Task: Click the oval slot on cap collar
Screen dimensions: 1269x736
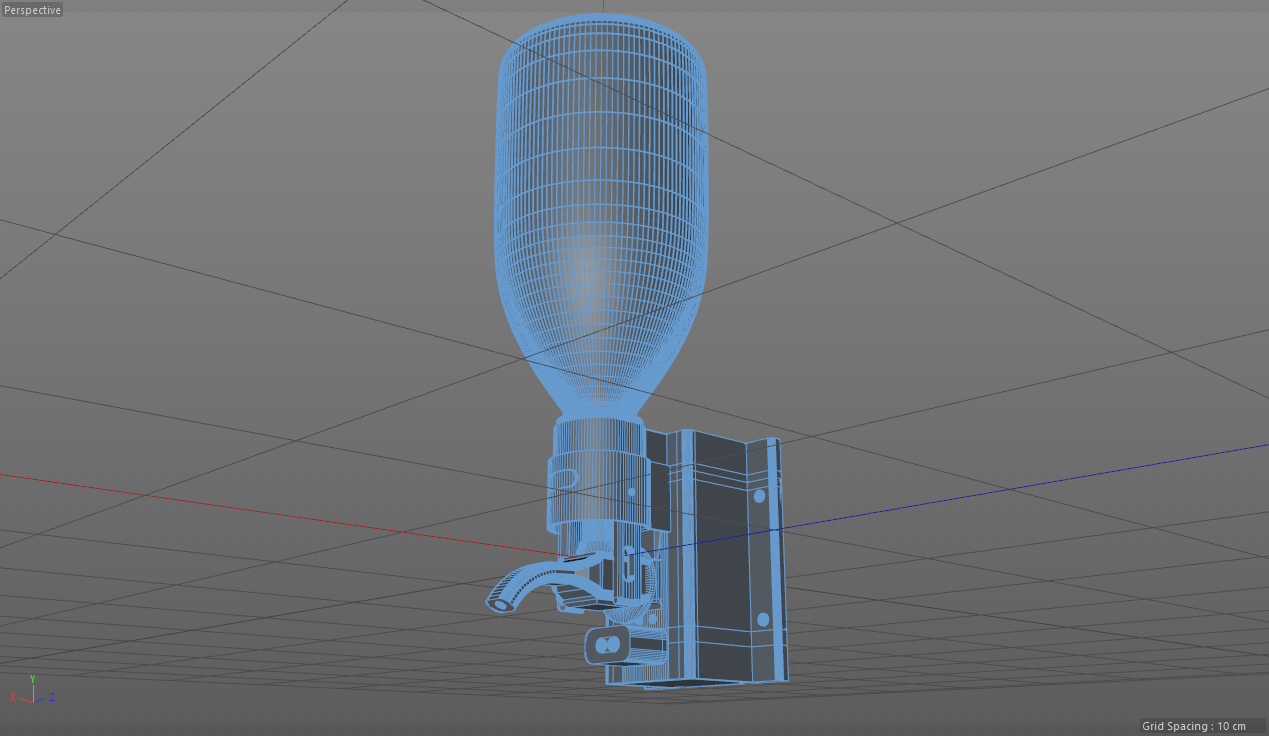Action: pyautogui.click(x=563, y=478)
